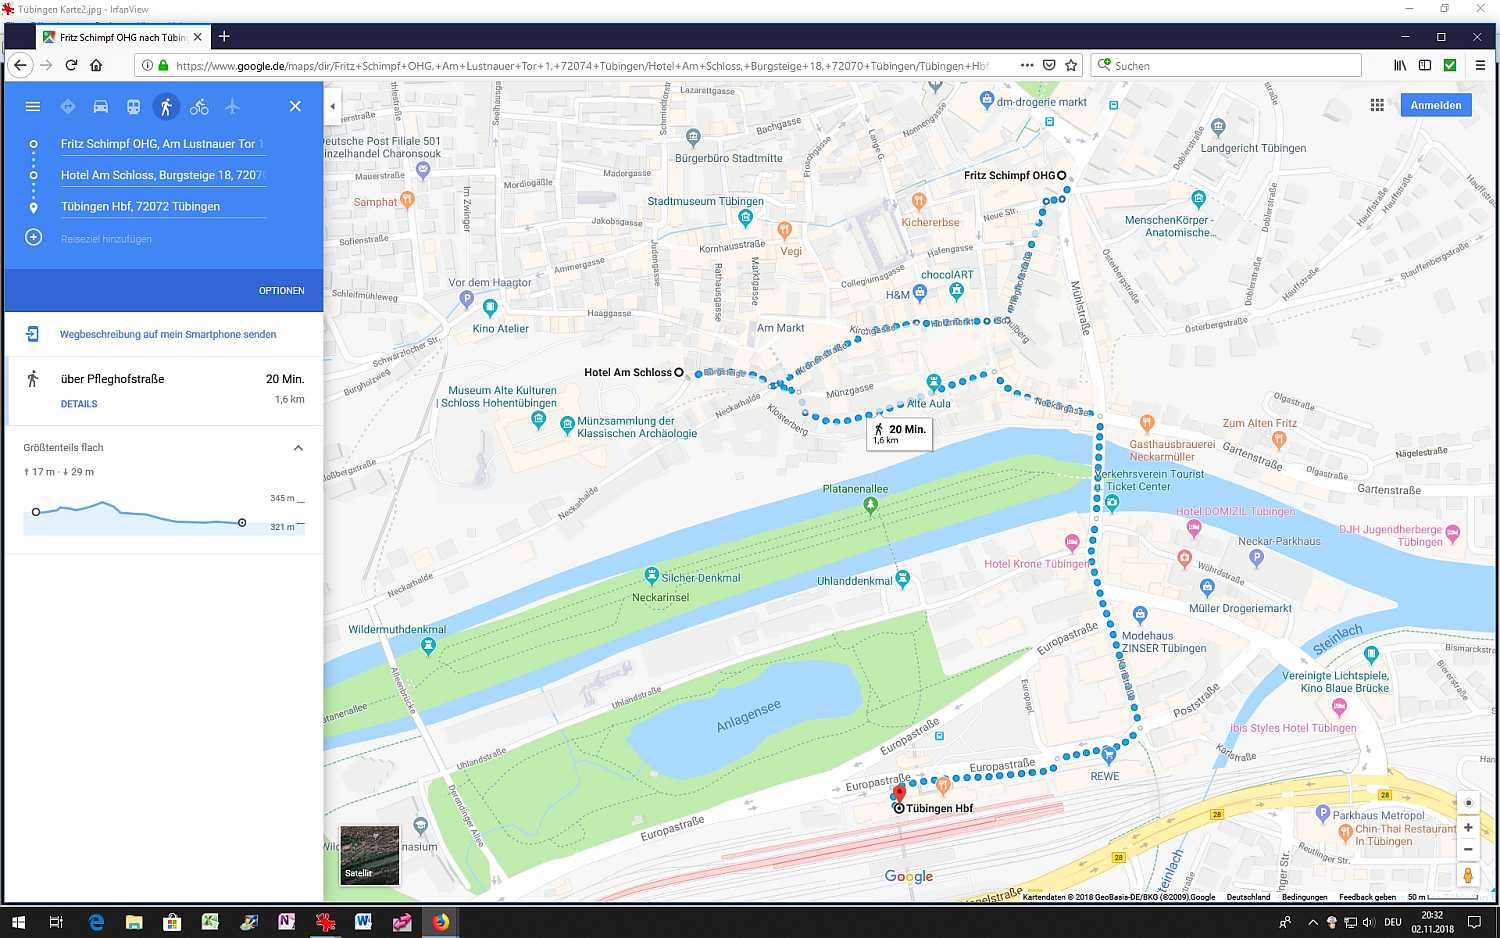
Task: Click Wegbeschreibung auf mein Smartphone senden
Action: tap(168, 334)
